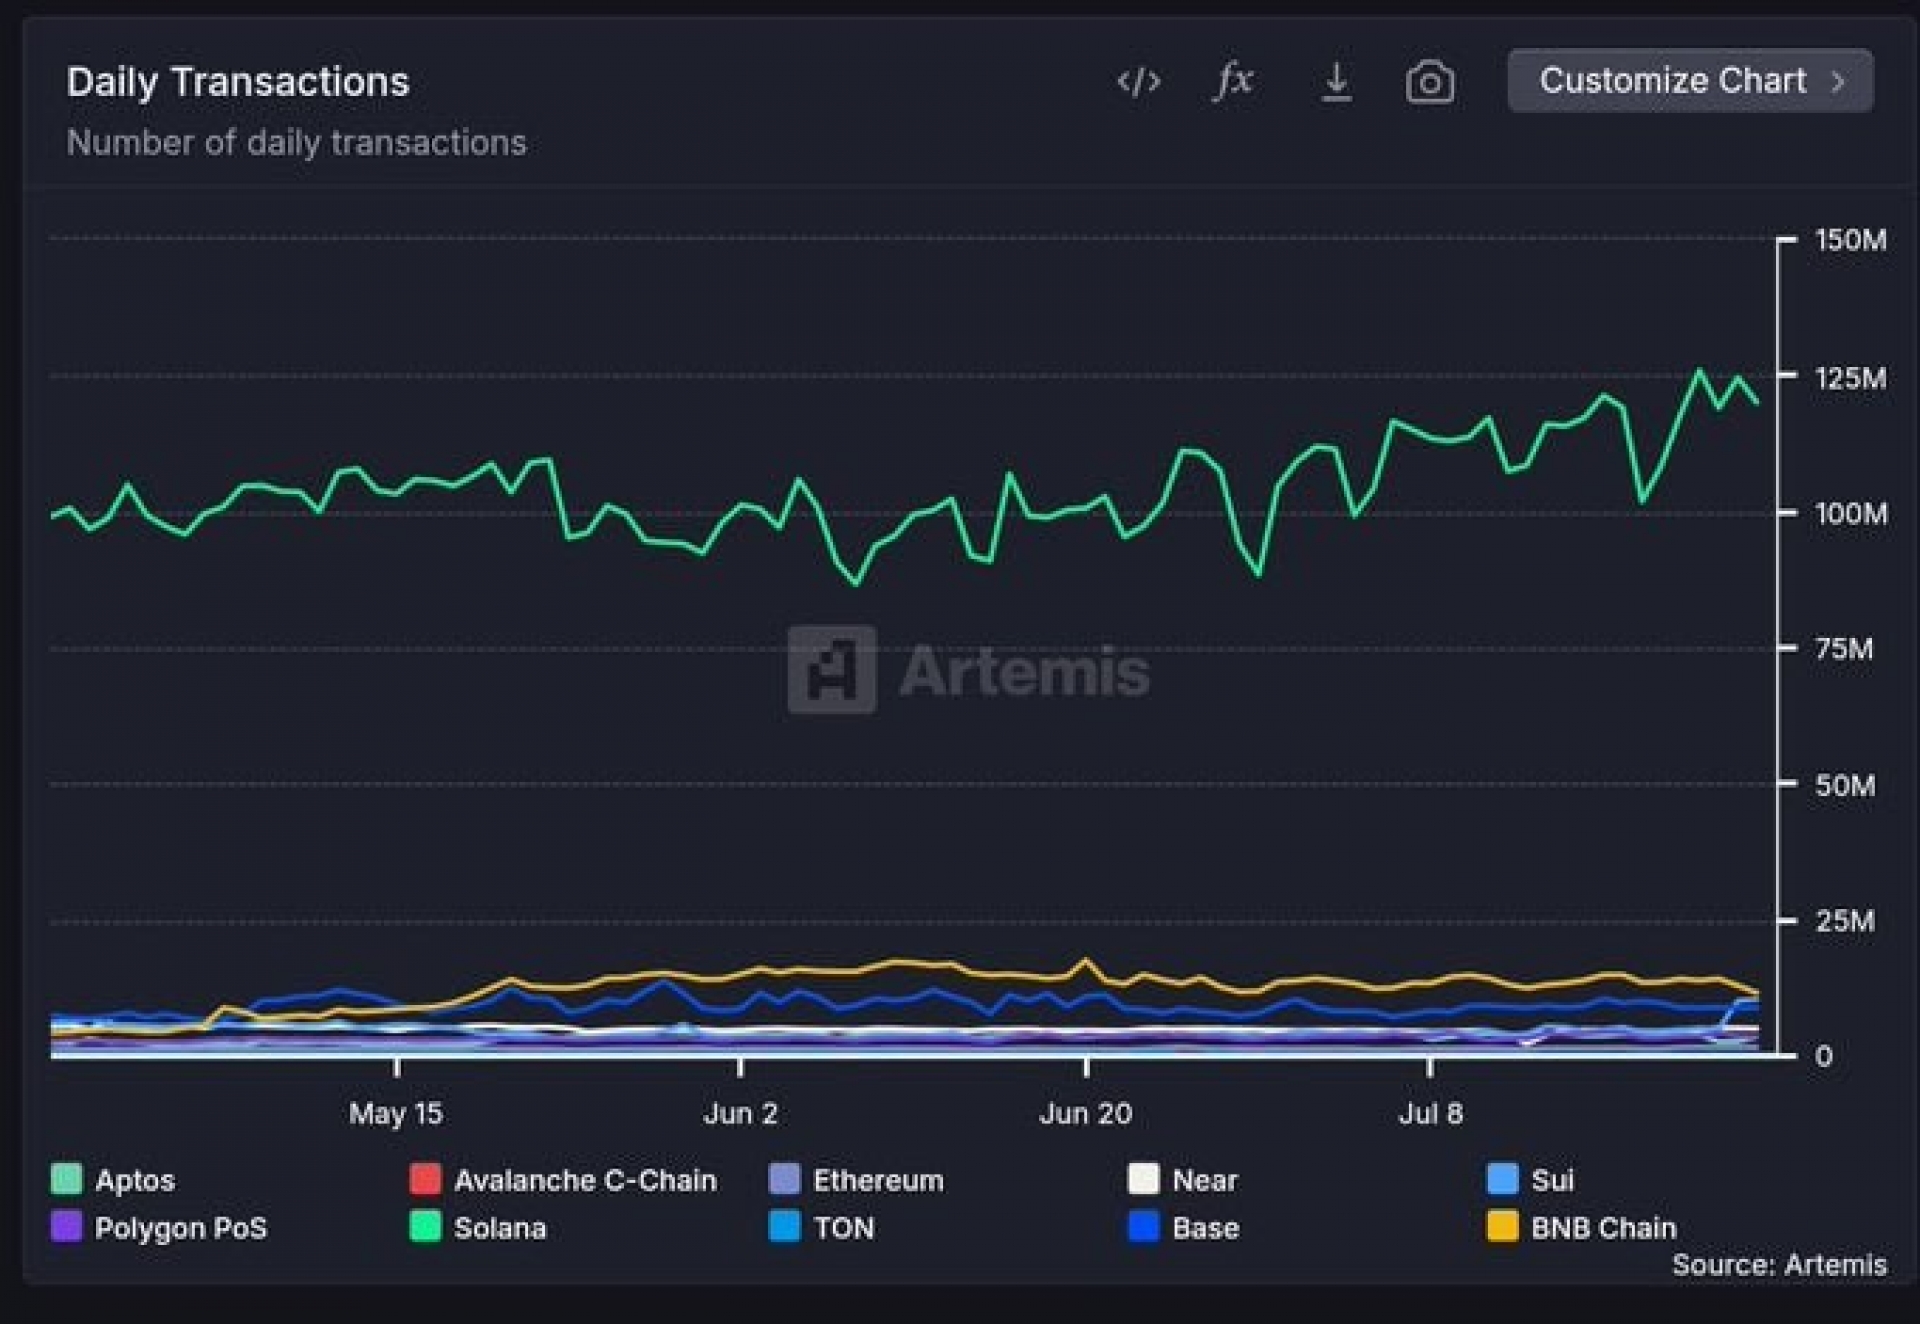Hide the Near series in legend
The height and width of the screenshot is (1324, 1920).
tap(1183, 1179)
